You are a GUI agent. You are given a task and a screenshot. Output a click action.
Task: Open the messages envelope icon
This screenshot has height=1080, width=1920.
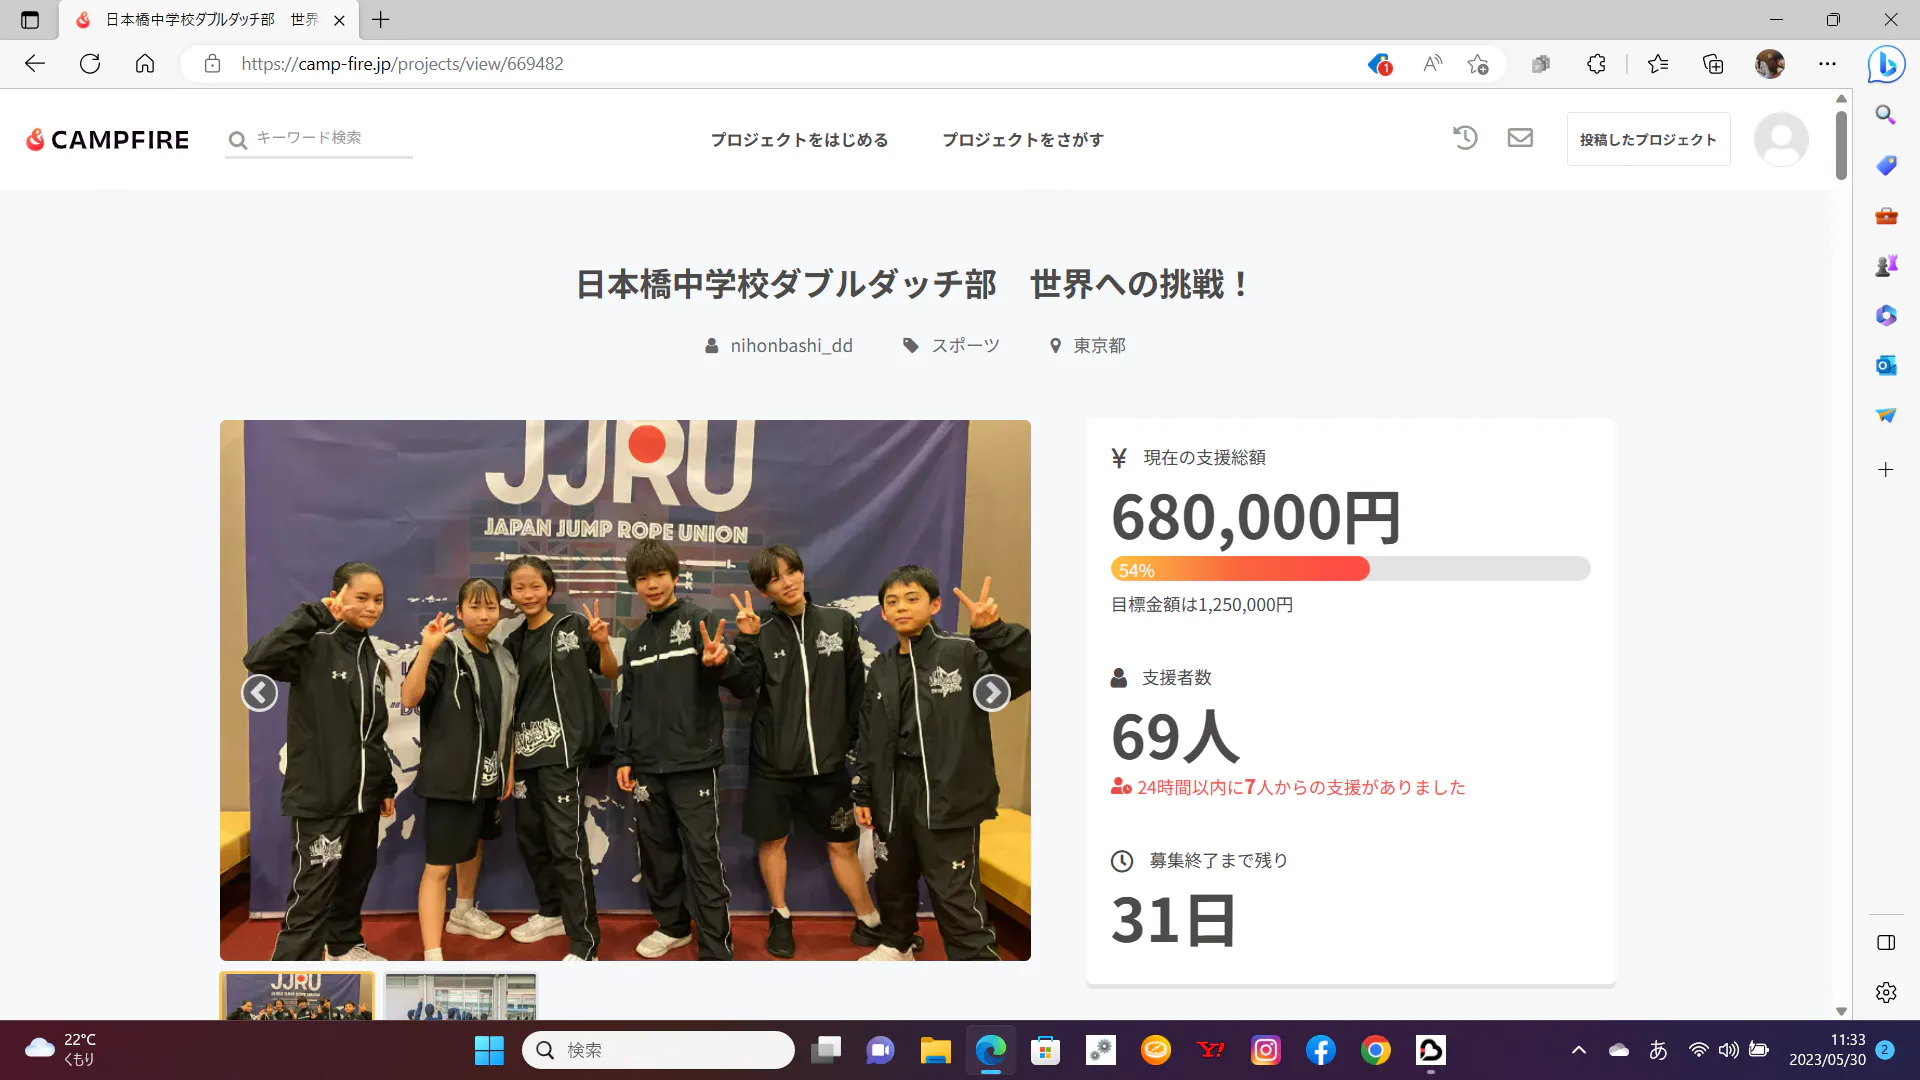1520,138
